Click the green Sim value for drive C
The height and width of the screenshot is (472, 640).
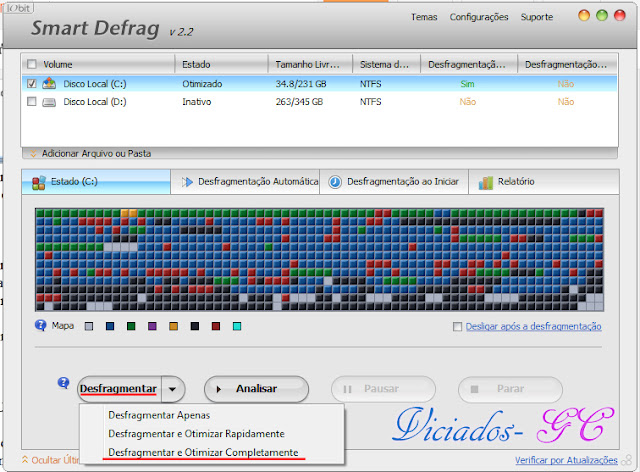pos(467,84)
